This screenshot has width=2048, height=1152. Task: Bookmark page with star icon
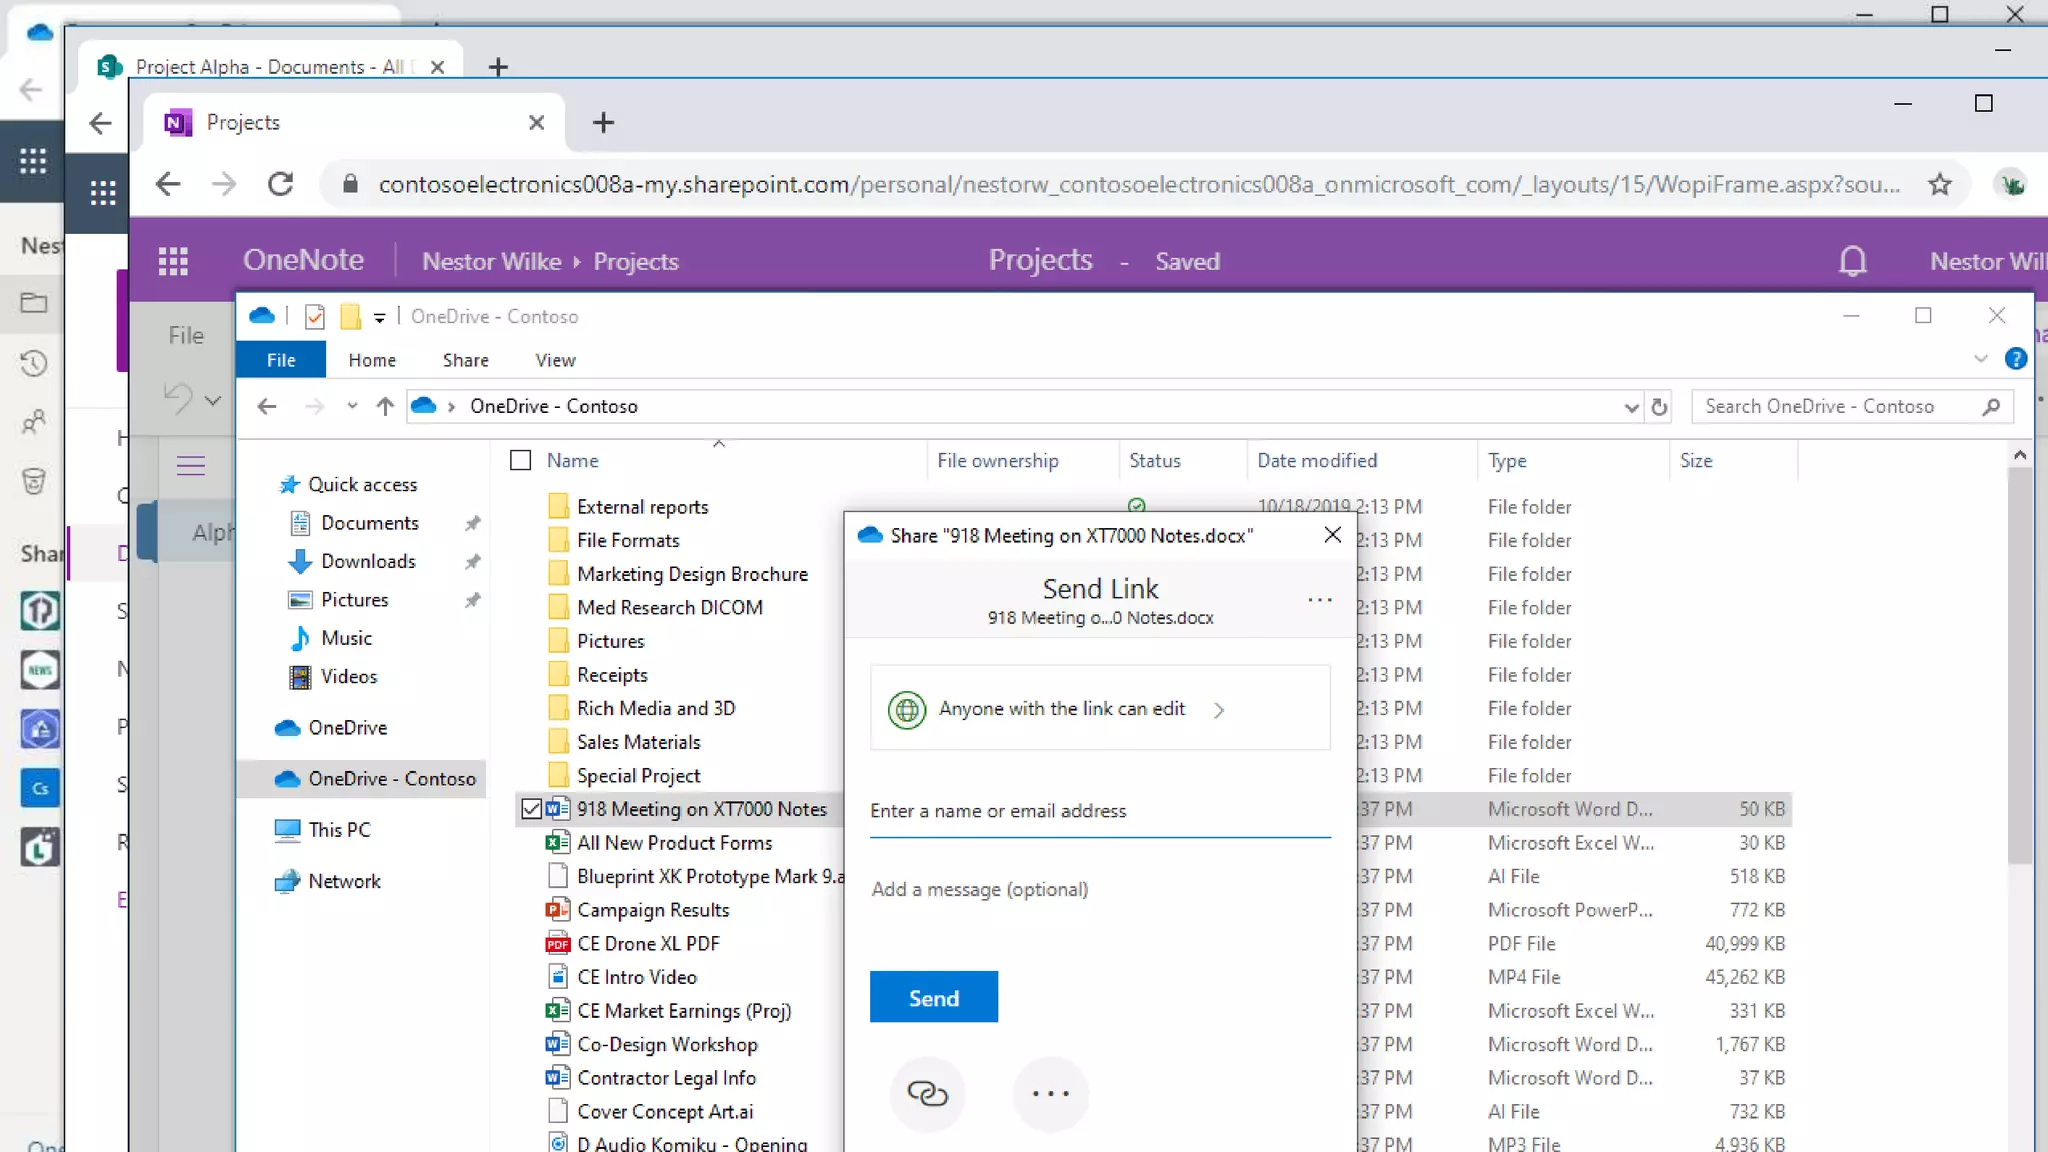1940,184
